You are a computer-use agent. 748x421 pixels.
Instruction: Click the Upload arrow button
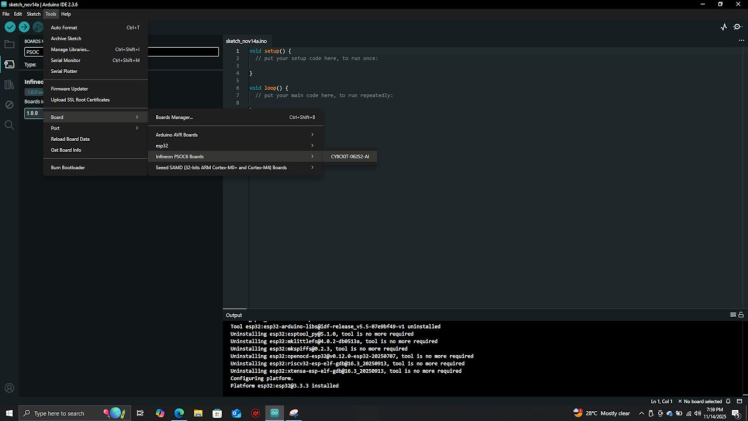point(24,27)
